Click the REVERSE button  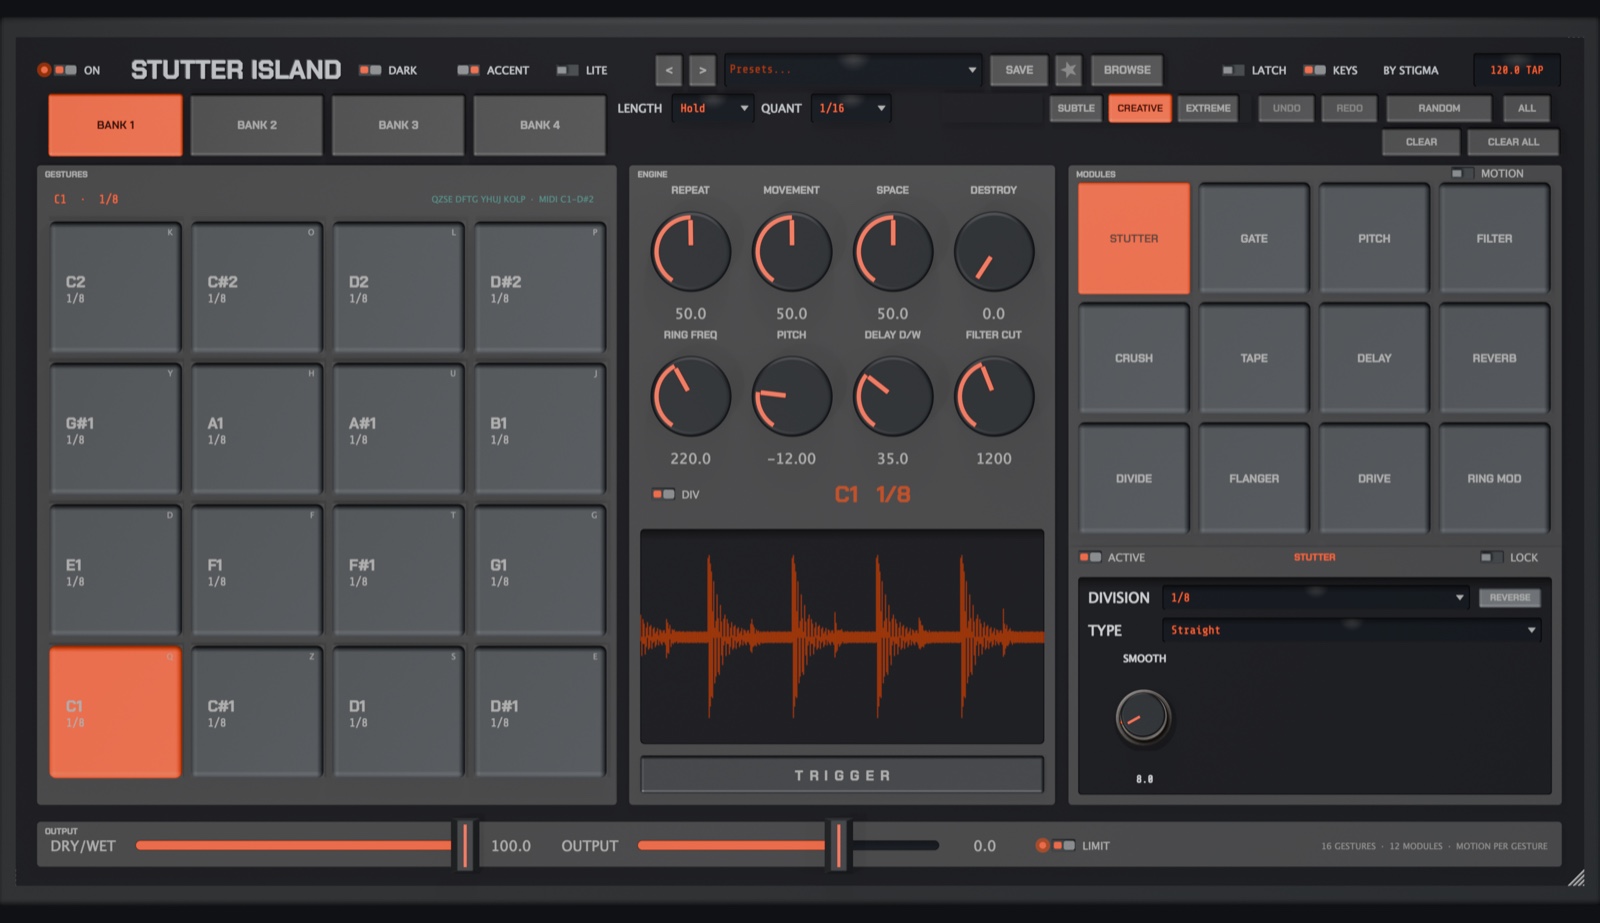1510,597
